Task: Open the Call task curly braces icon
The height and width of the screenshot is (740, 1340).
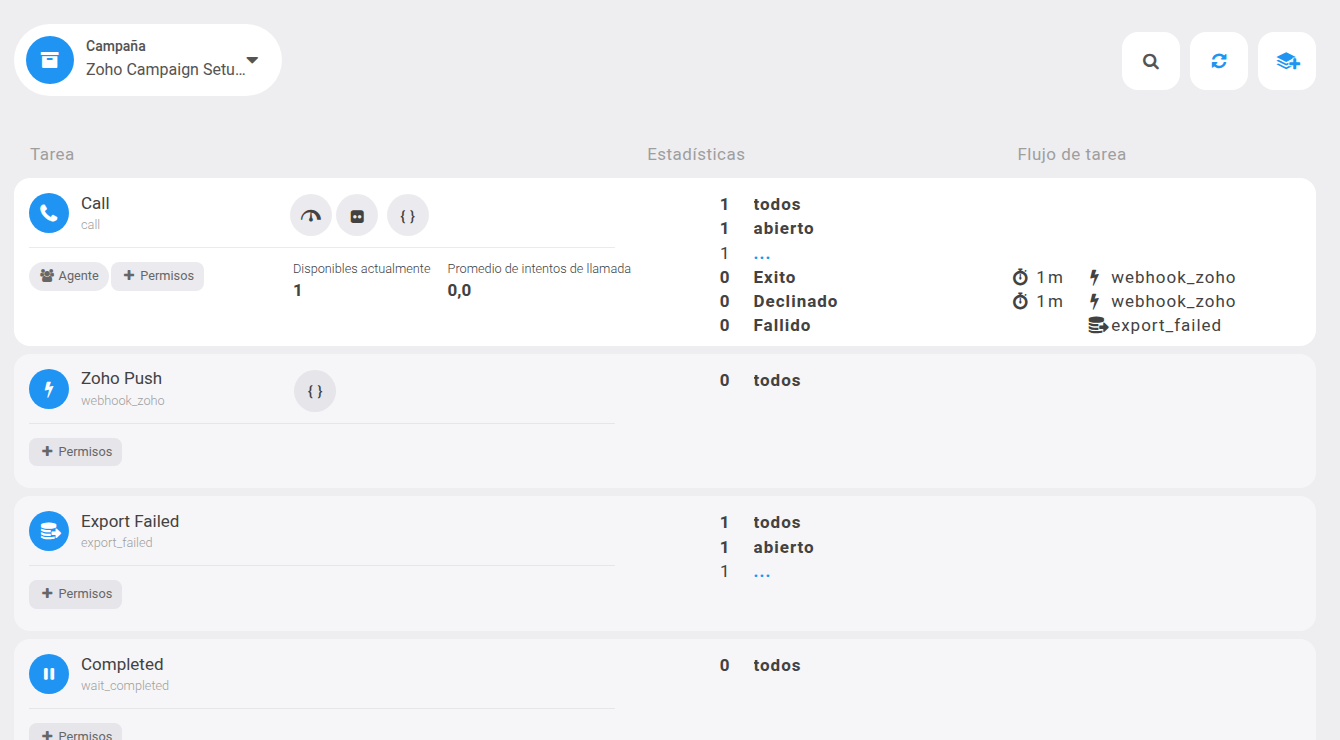Action: click(x=408, y=215)
